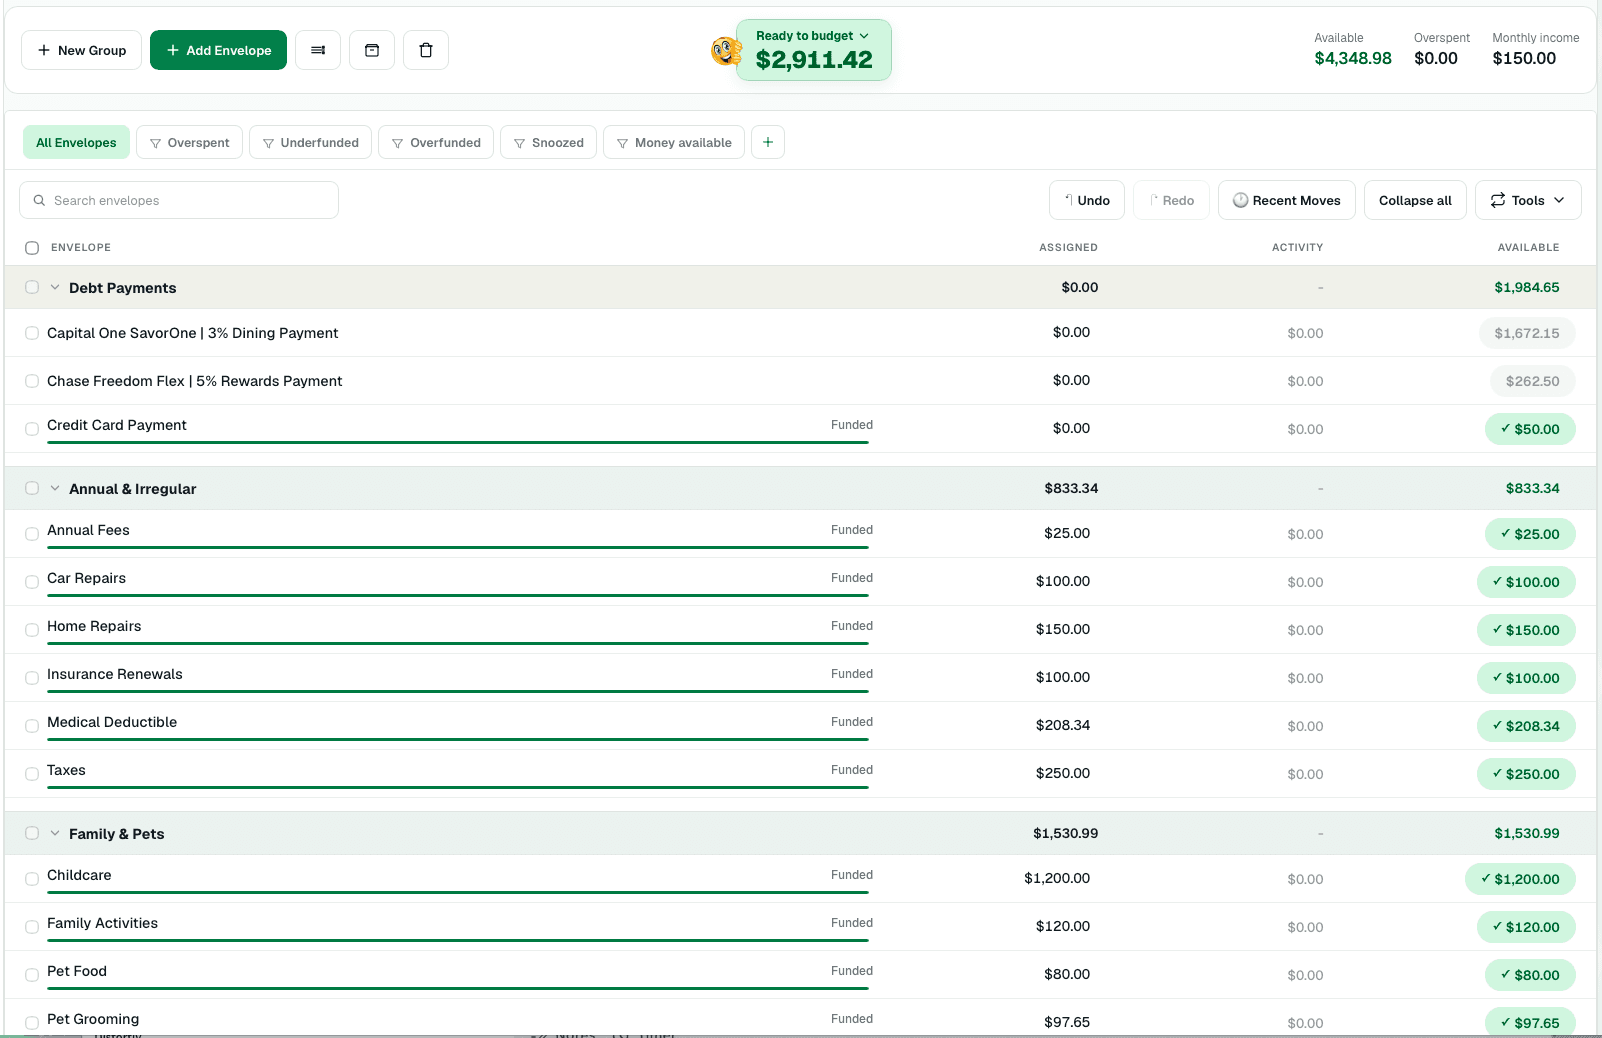Click the magnifier icon in search box
This screenshot has width=1602, height=1038.
click(40, 200)
